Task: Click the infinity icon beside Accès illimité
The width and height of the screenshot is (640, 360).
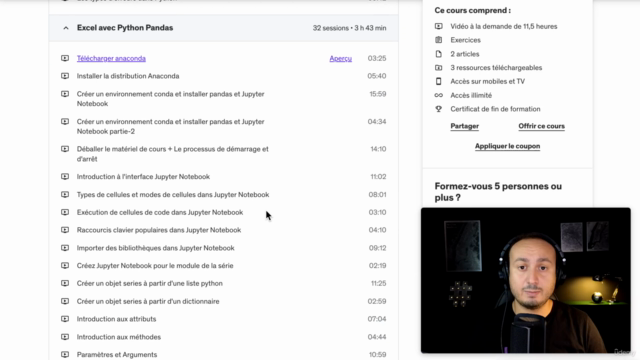Action: coord(438,95)
